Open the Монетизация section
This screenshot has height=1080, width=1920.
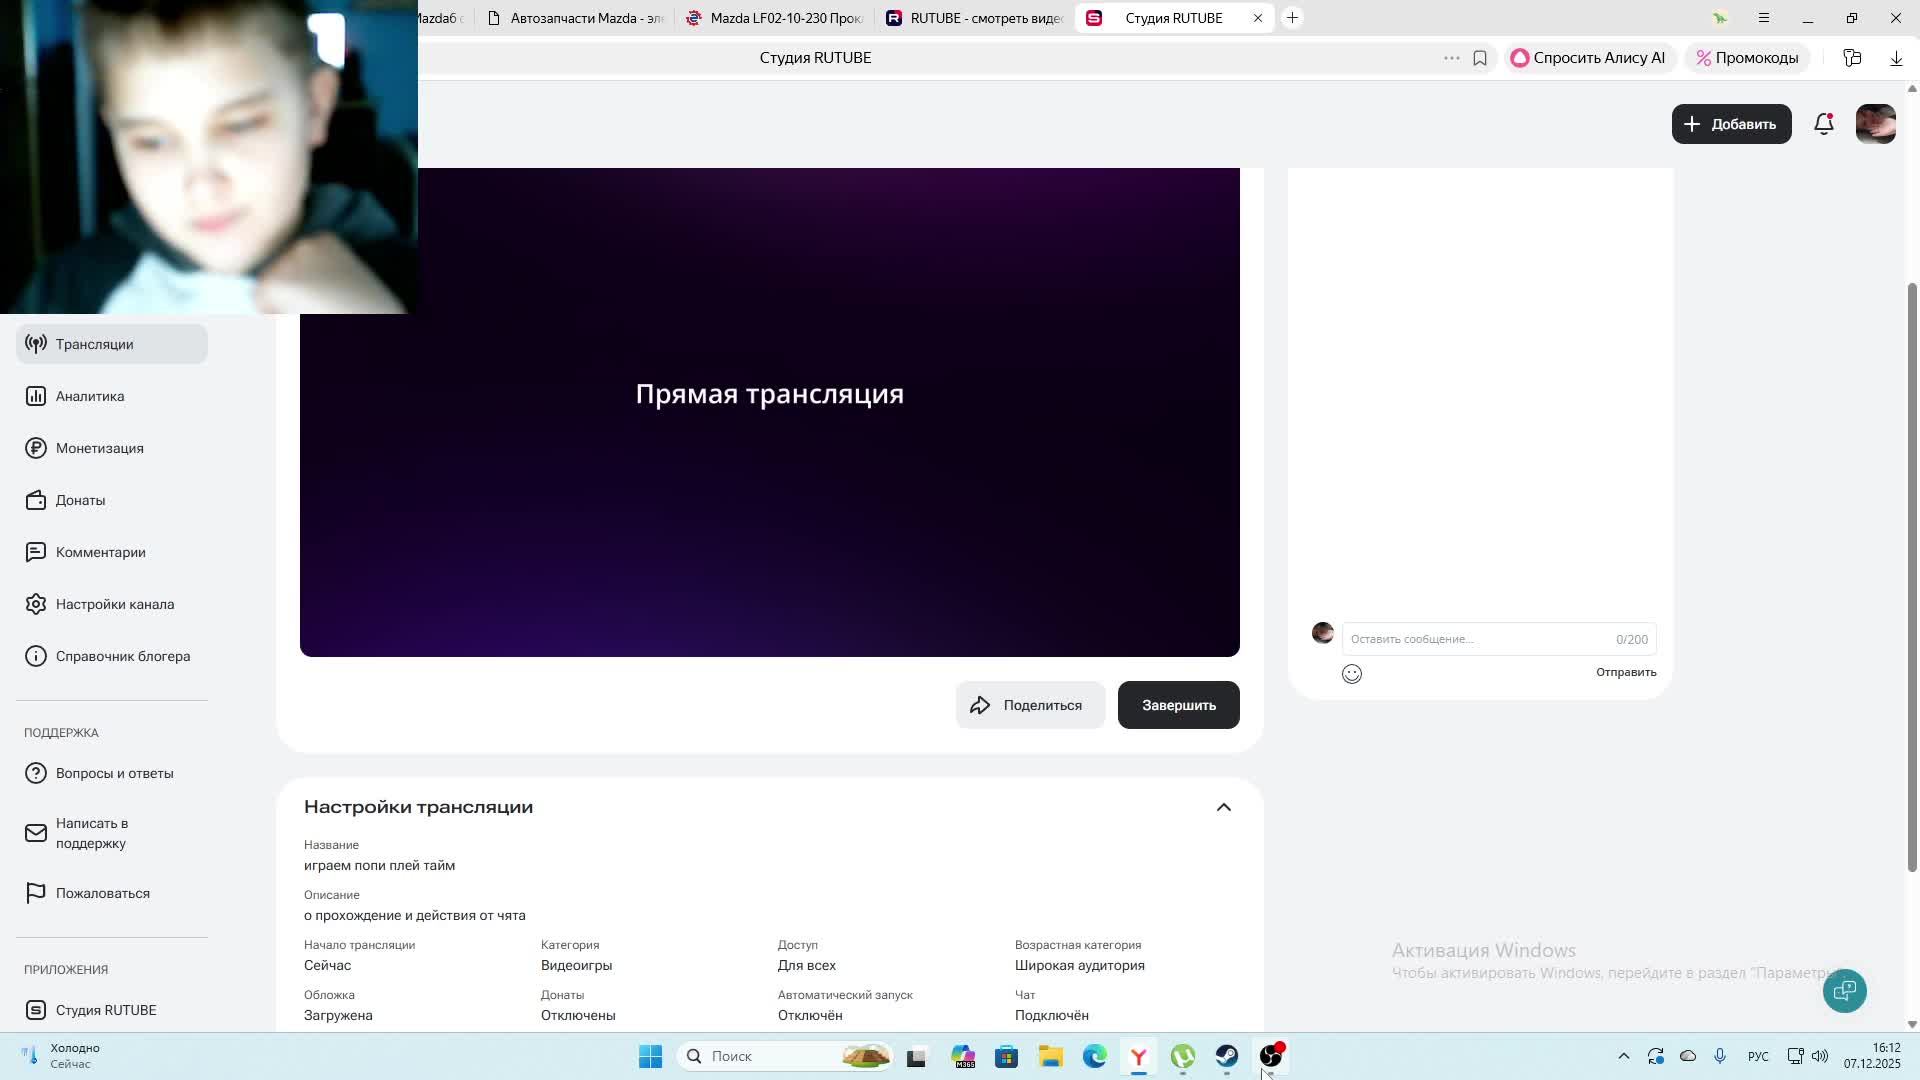tap(99, 448)
